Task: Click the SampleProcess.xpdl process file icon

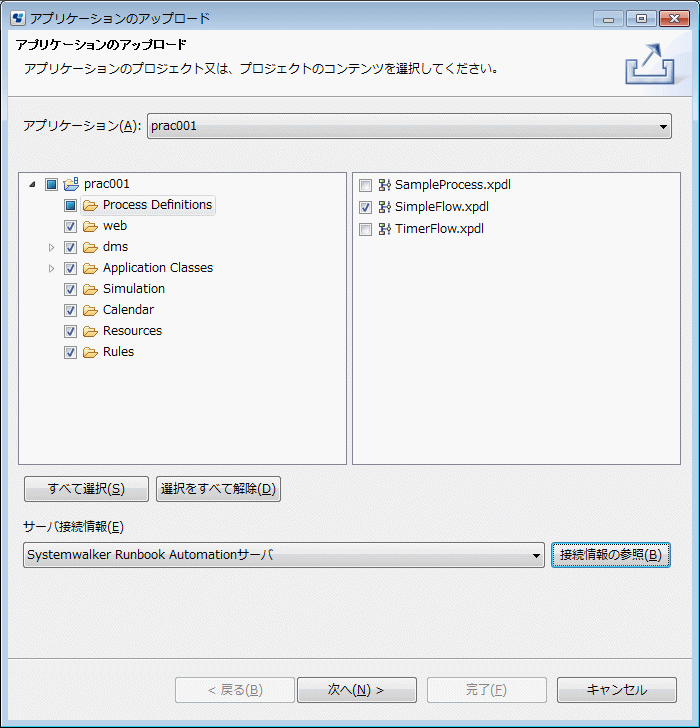Action: (384, 185)
